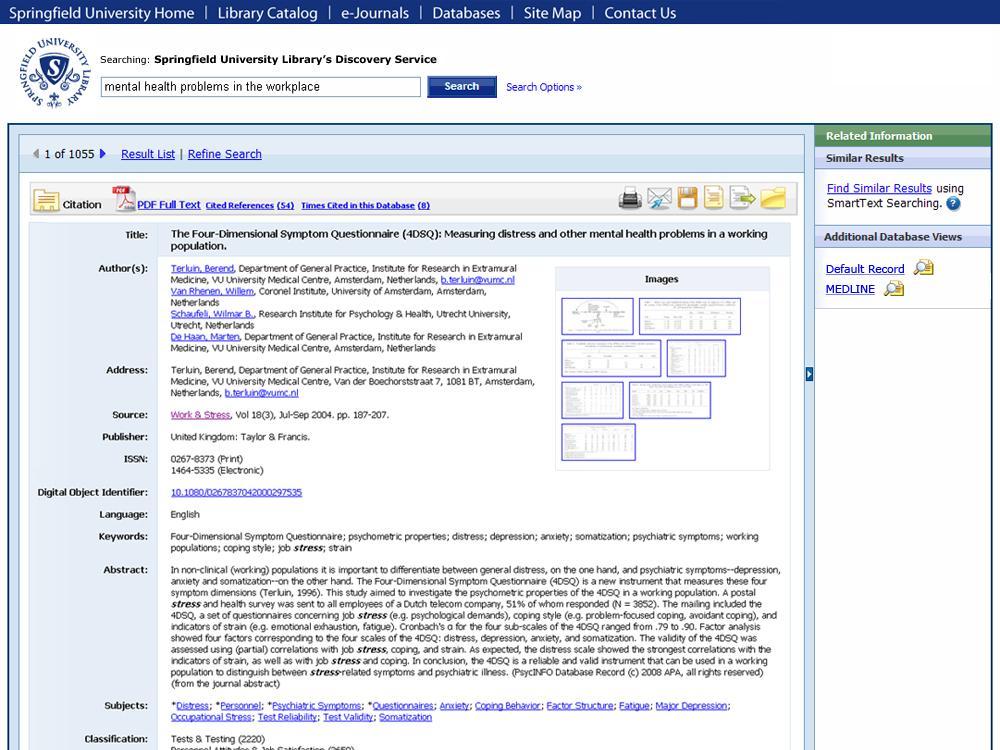Image resolution: width=1000 pixels, height=750 pixels.
Task: Open Springfield University Home menu item
Action: (x=101, y=13)
